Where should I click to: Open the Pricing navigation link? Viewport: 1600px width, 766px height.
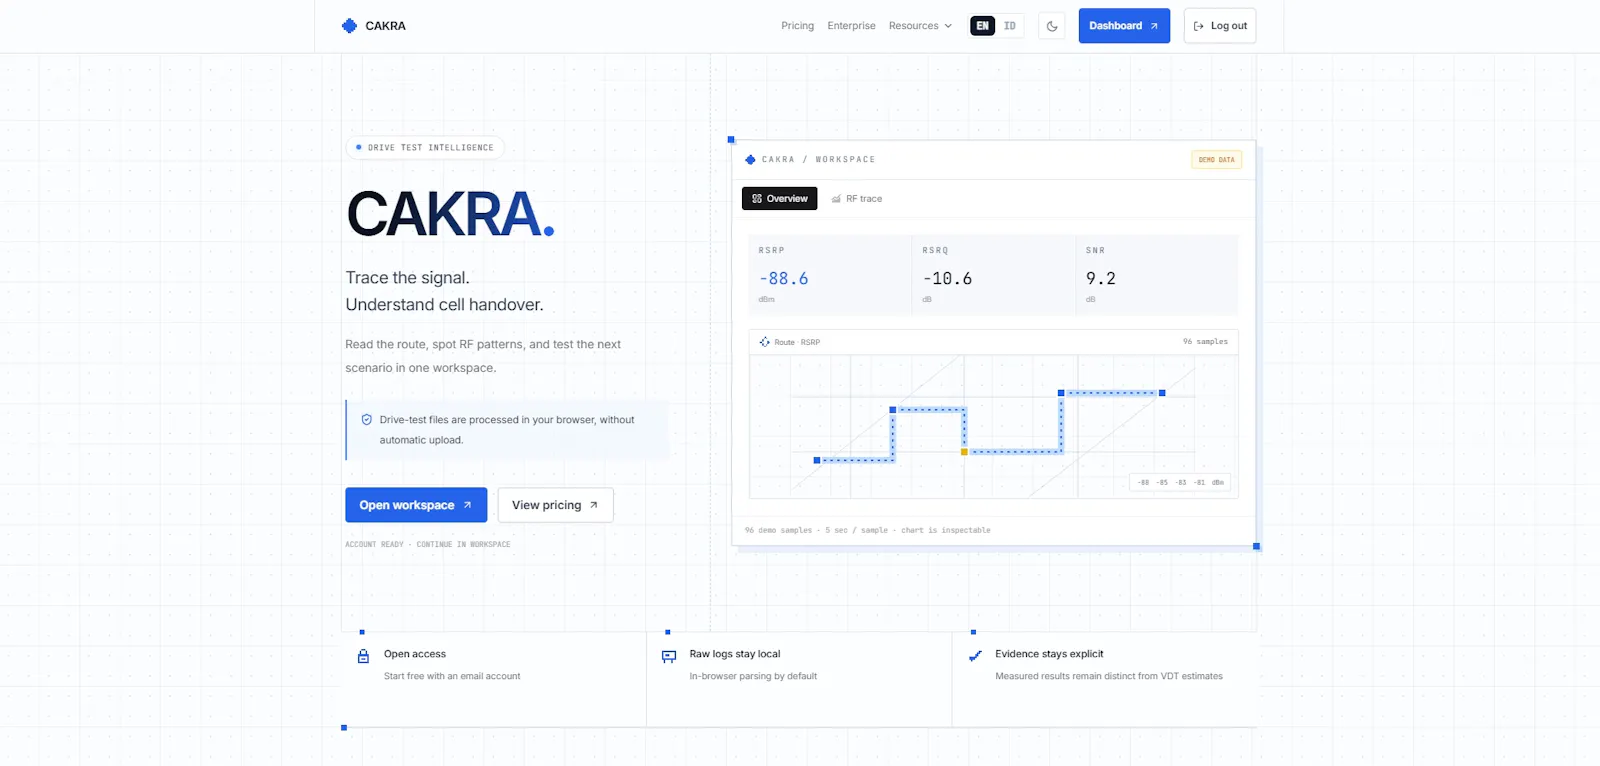(797, 26)
